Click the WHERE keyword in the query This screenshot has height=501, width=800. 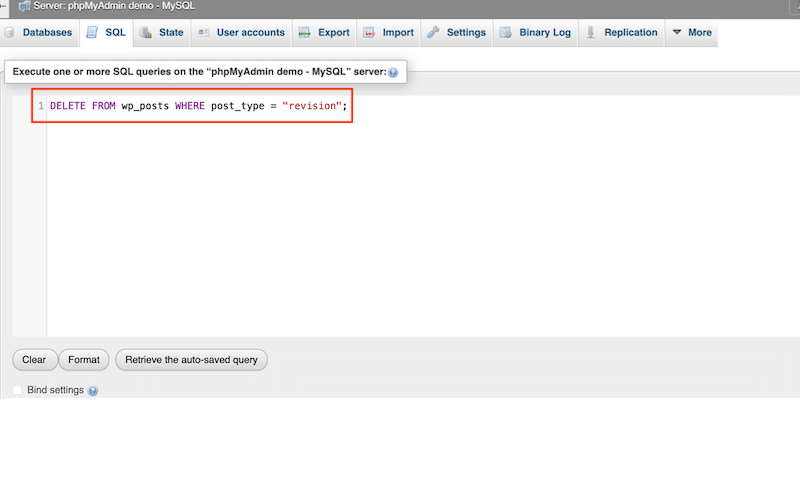pyautogui.click(x=190, y=106)
